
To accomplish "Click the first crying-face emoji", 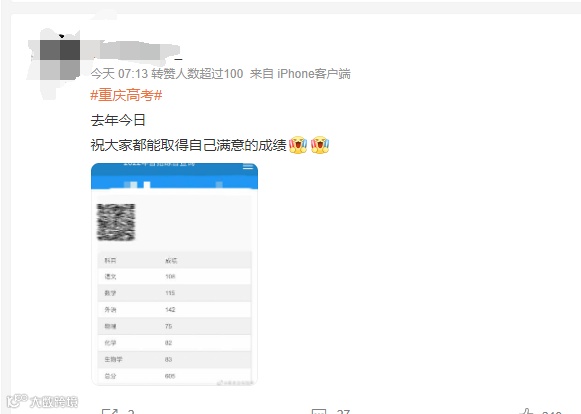I will click(x=298, y=145).
